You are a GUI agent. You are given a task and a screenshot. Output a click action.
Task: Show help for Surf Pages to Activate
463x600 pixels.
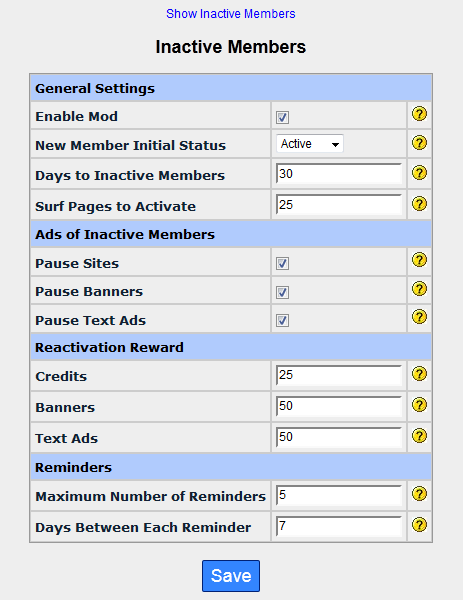coord(419,204)
